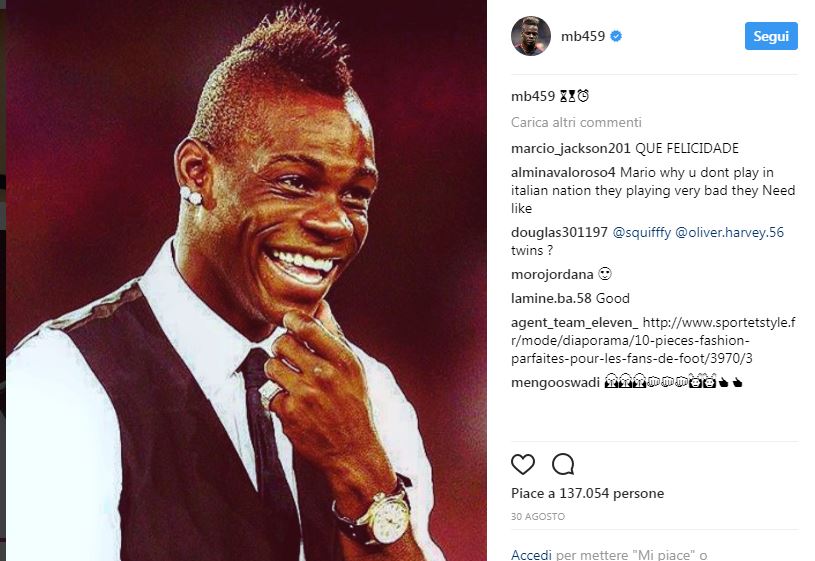This screenshot has width=815, height=561.
Task: Open mb459 username in header
Action: [x=583, y=36]
